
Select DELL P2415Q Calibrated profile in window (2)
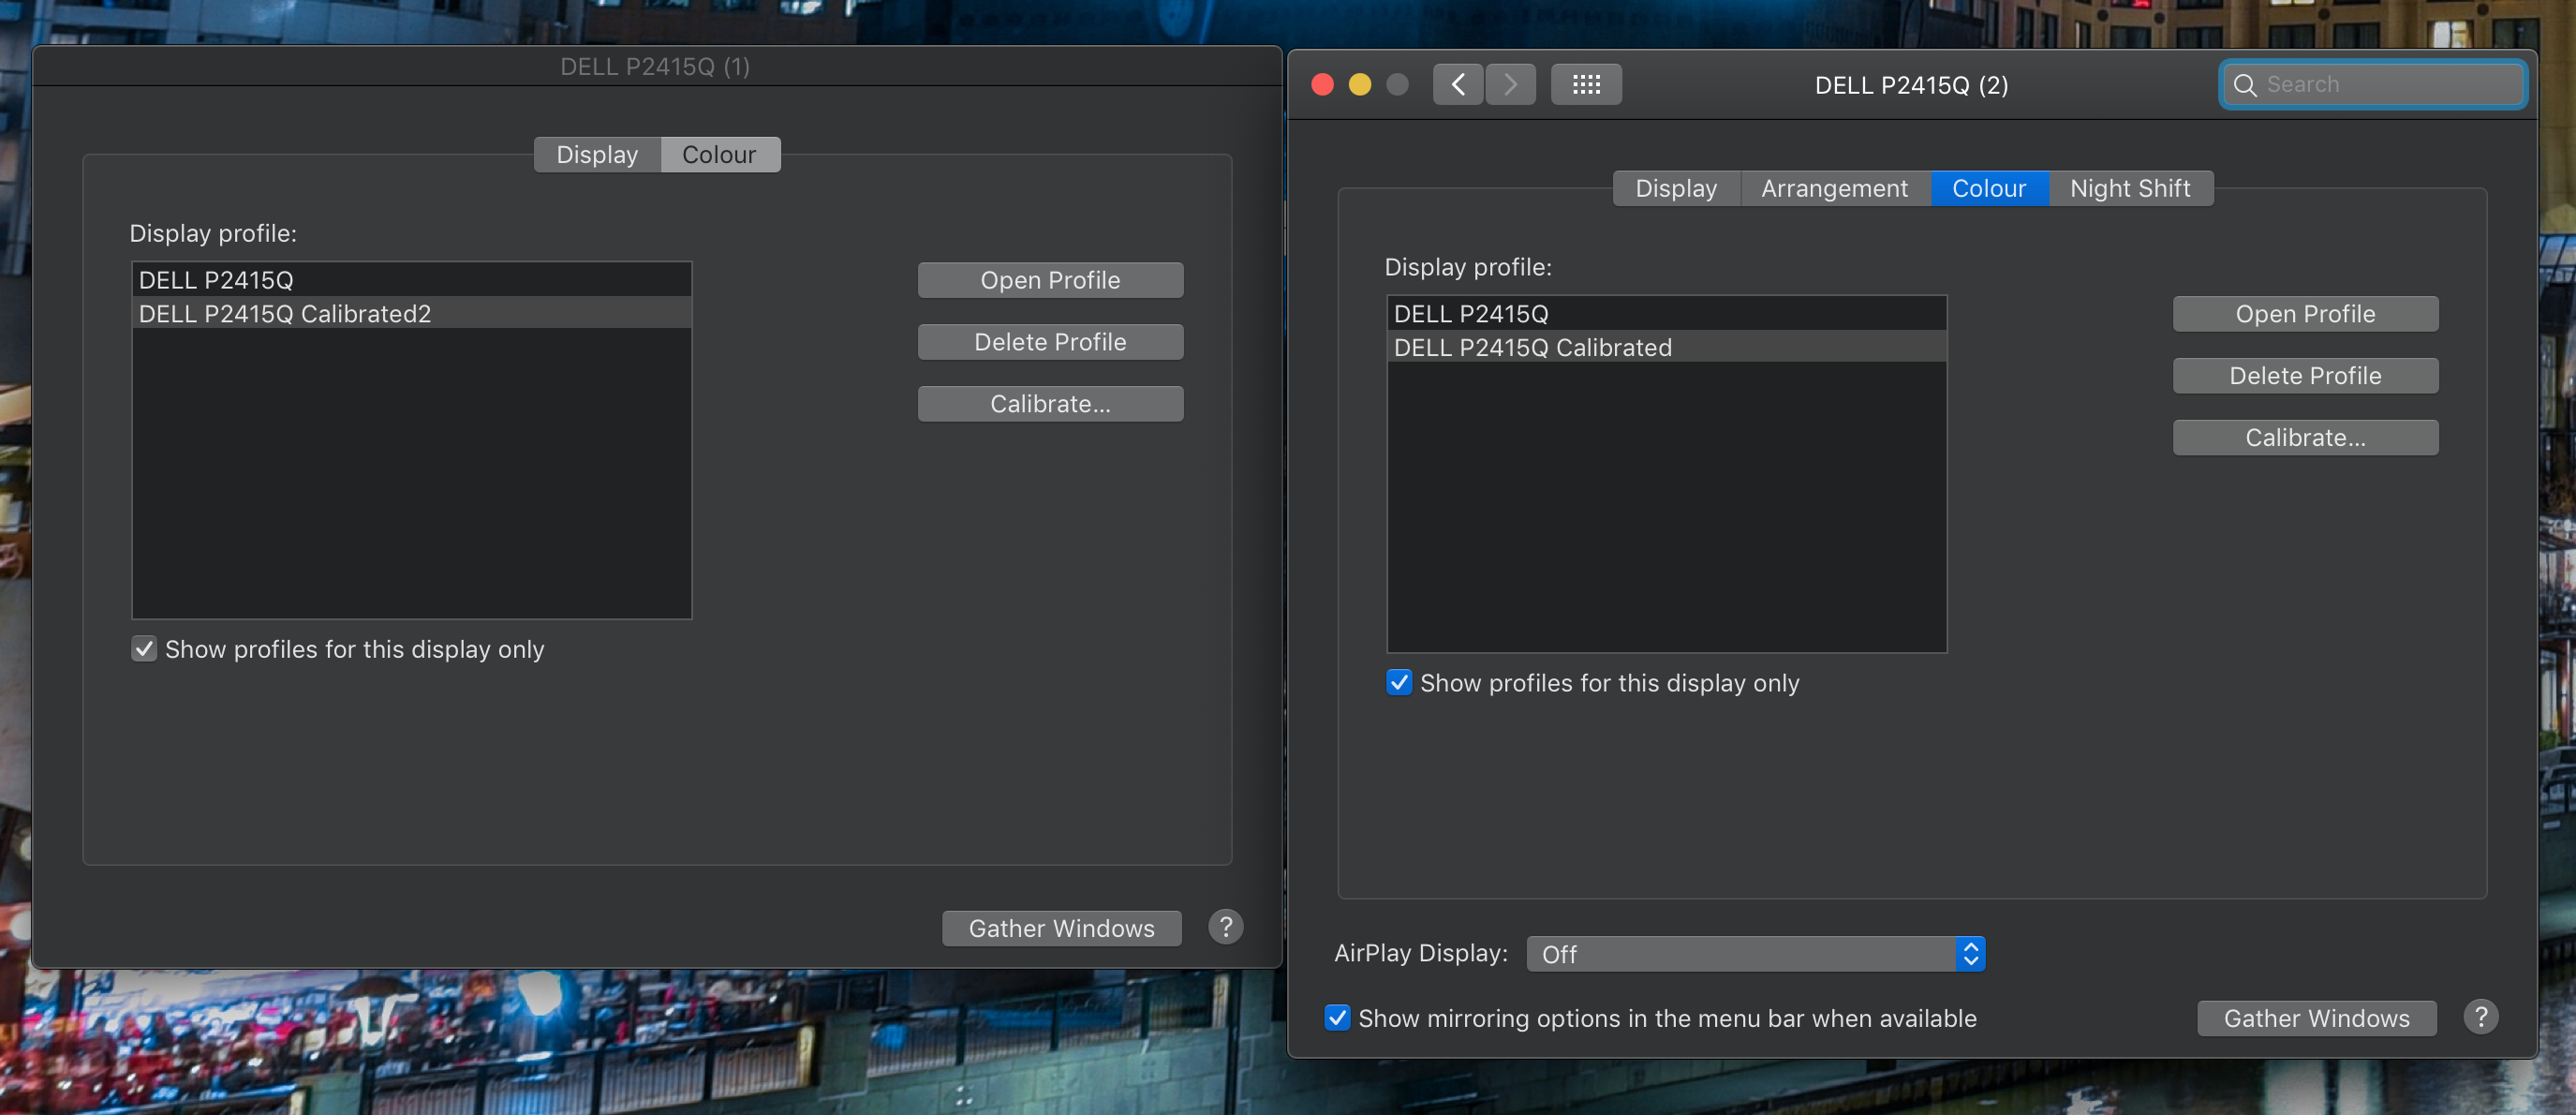1666,347
